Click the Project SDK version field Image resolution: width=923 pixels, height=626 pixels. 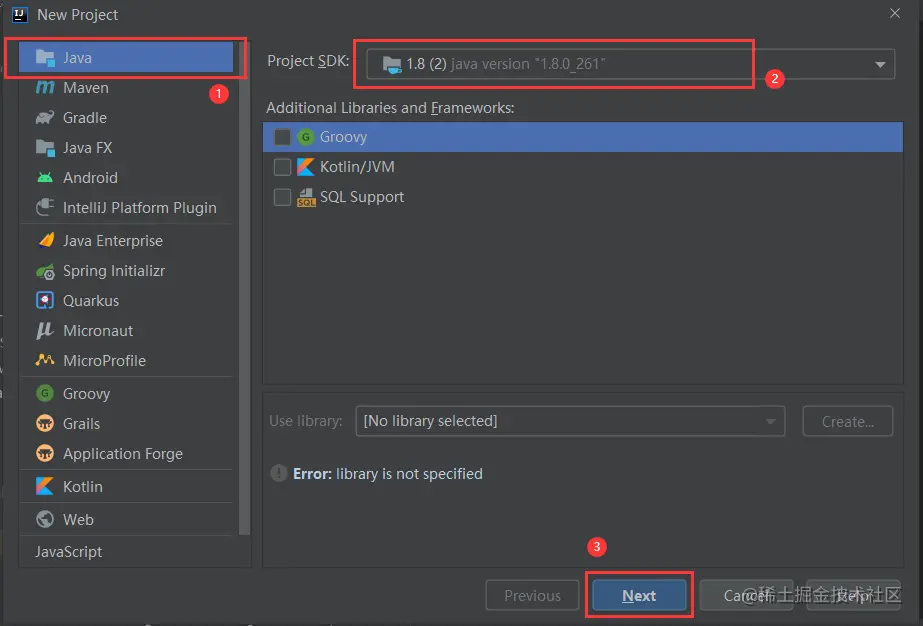pyautogui.click(x=630, y=64)
